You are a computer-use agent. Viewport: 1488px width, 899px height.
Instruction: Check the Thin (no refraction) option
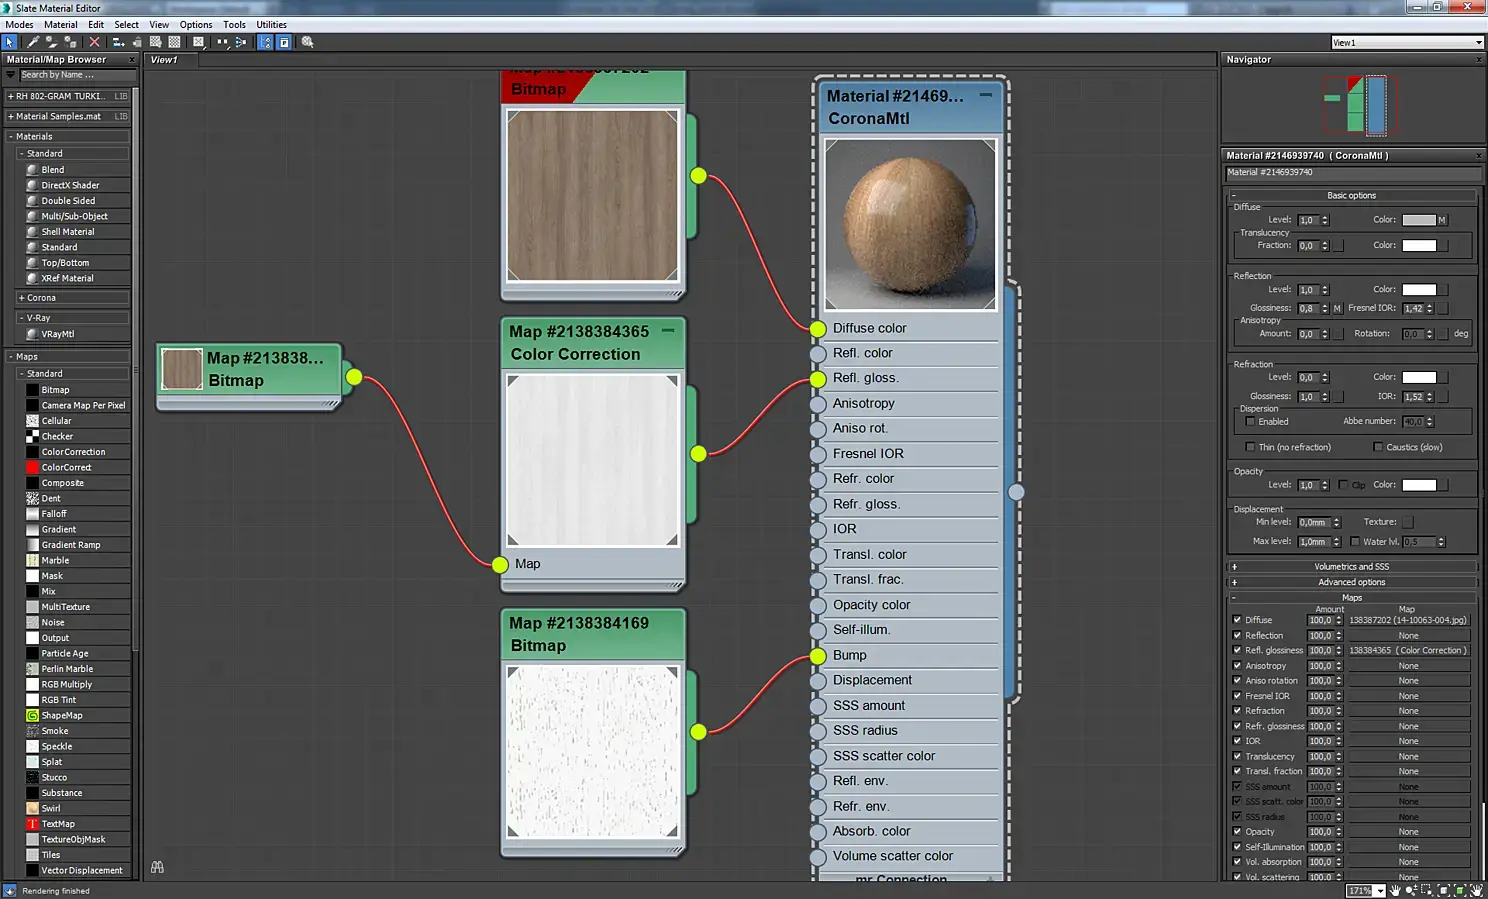tap(1250, 447)
